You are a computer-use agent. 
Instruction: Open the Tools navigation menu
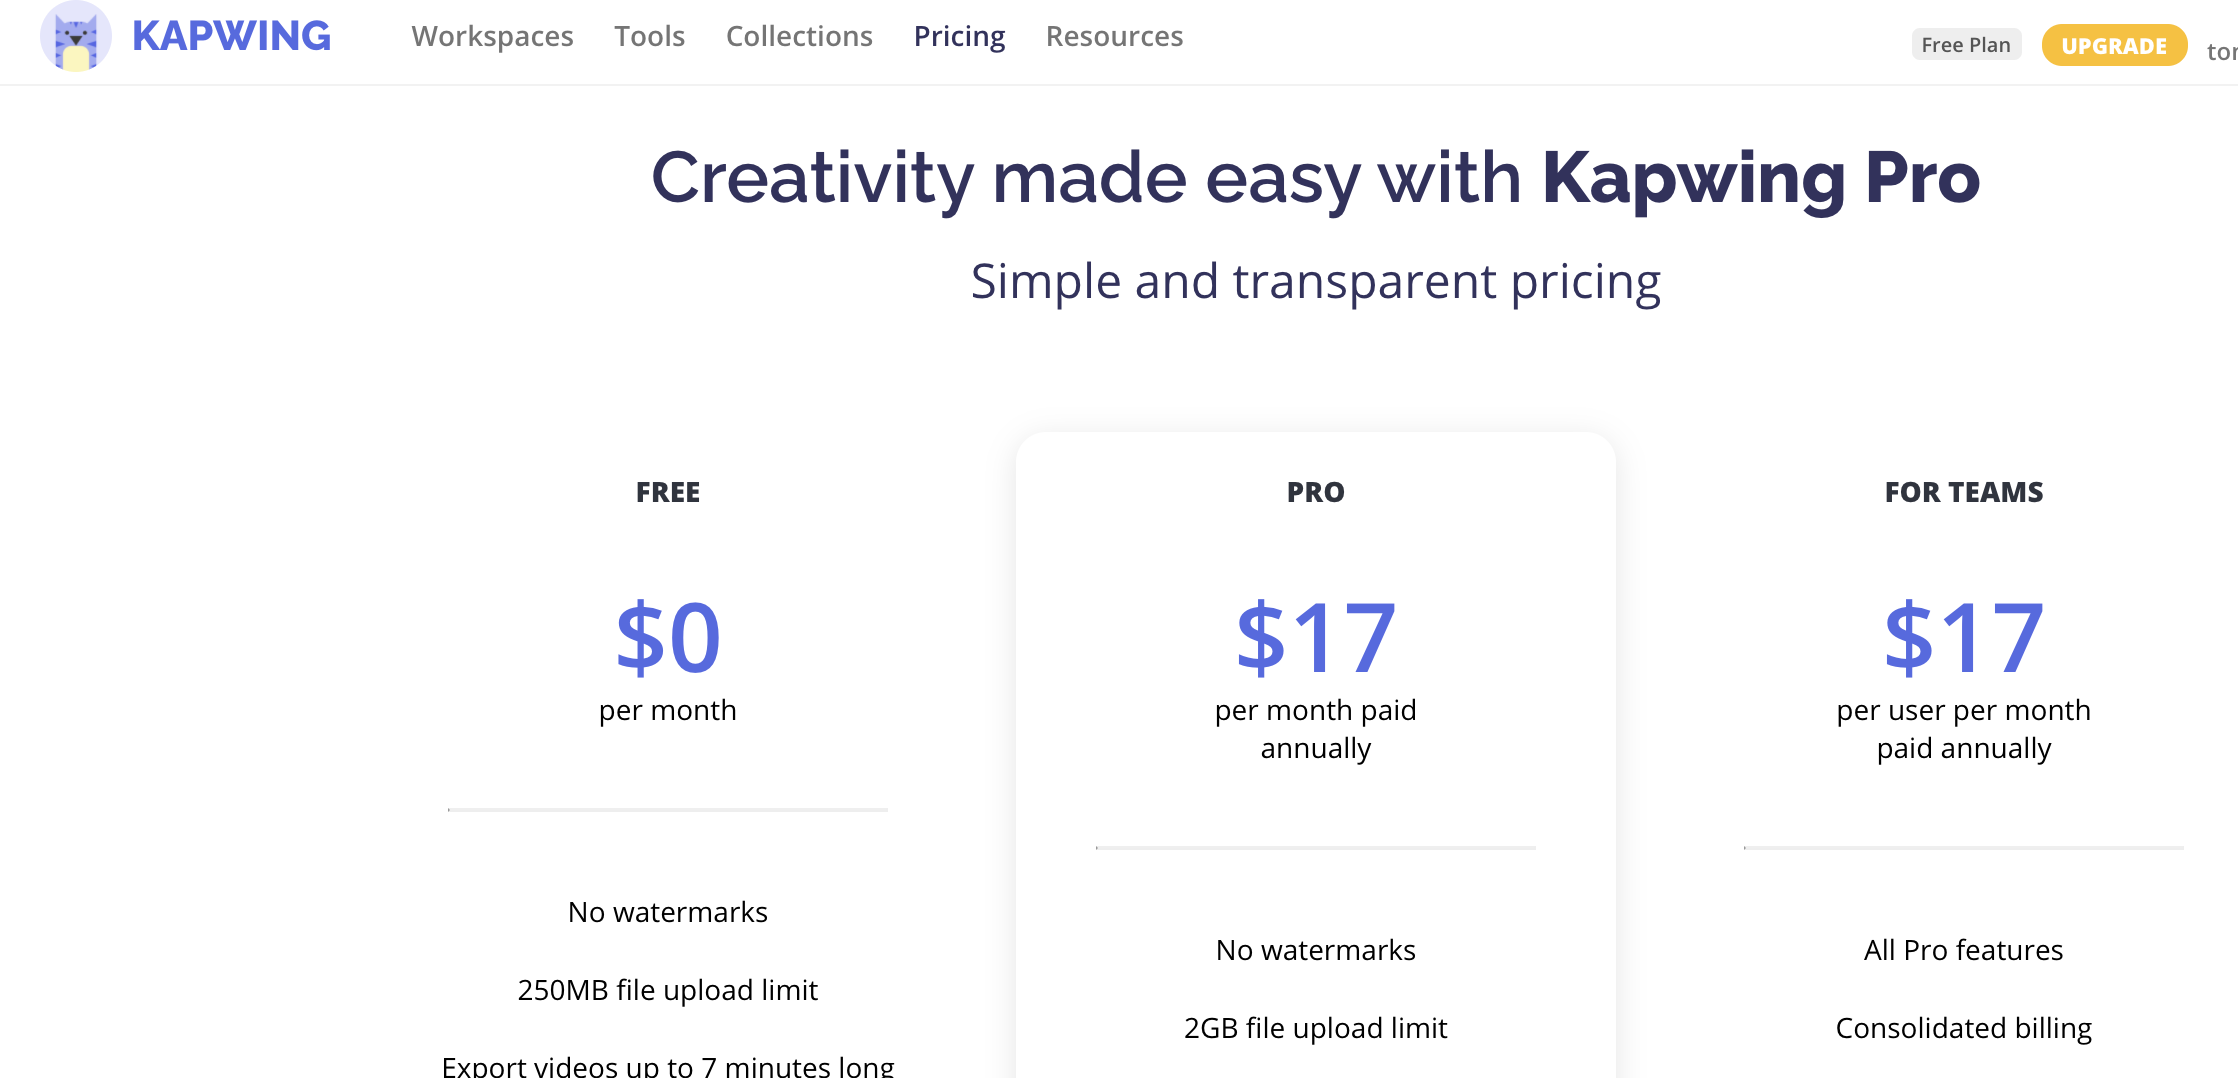point(649,36)
